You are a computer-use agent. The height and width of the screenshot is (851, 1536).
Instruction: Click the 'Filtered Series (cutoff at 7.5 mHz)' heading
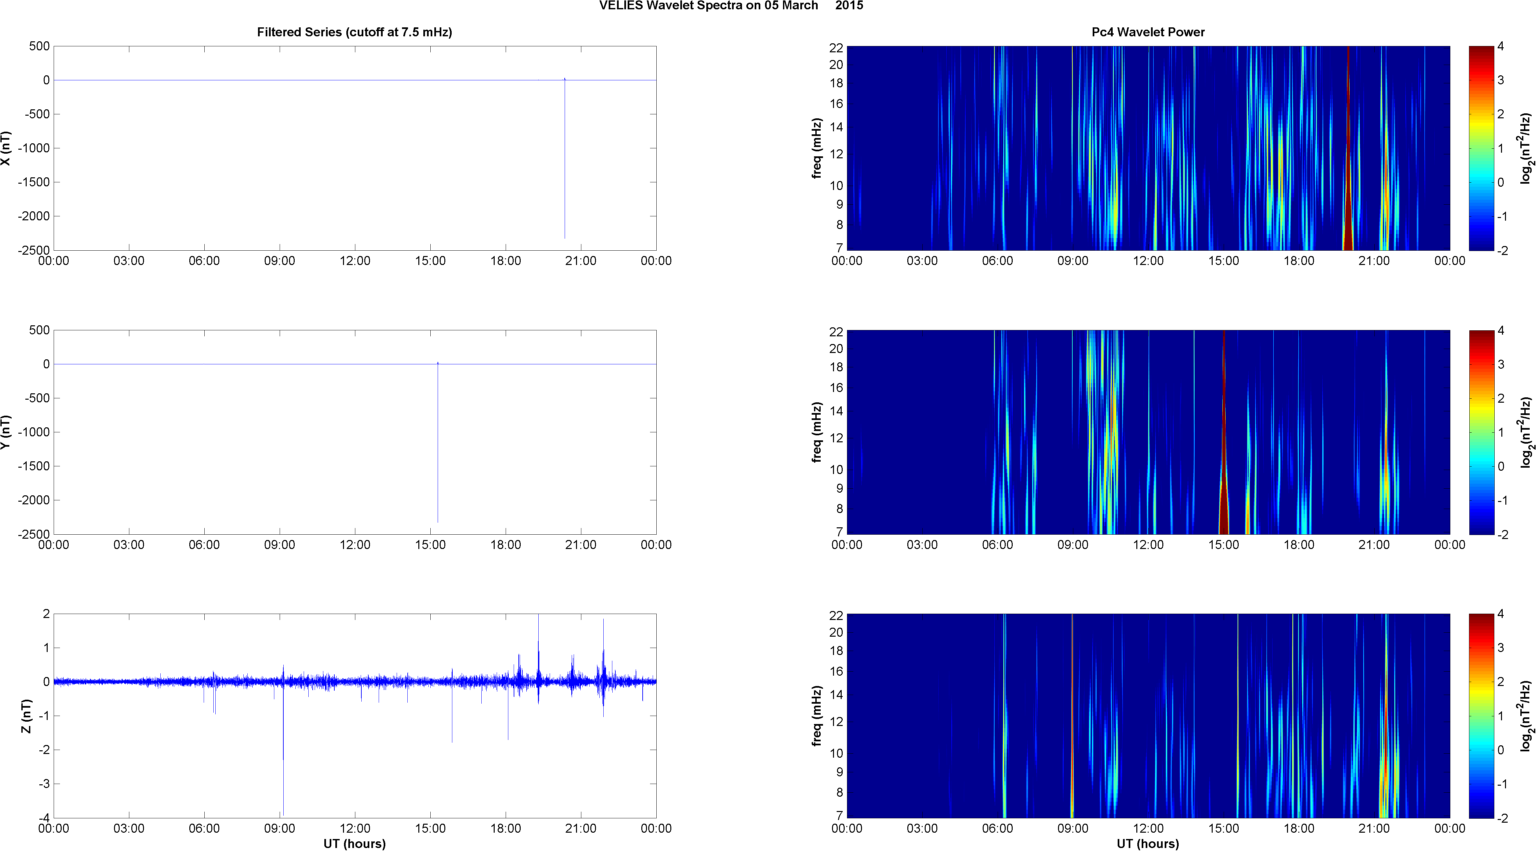click(354, 32)
